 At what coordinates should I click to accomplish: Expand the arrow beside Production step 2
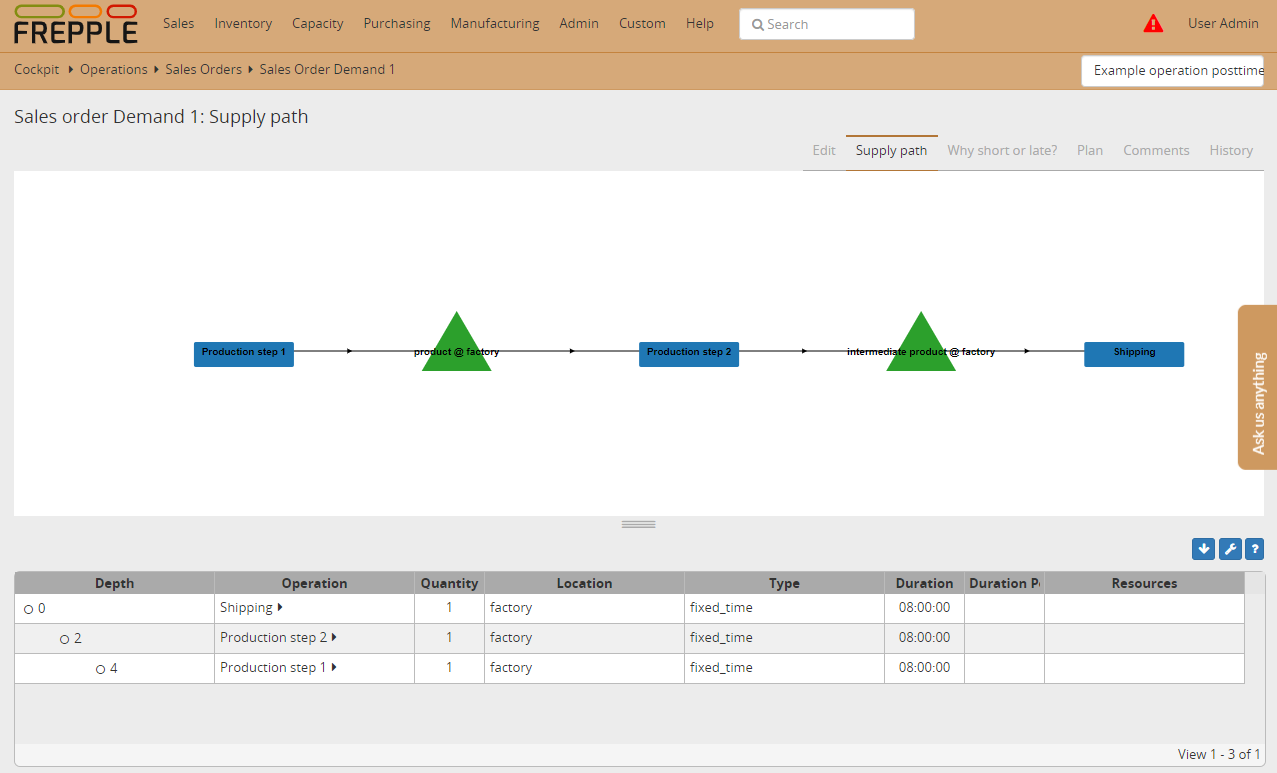[x=334, y=638]
